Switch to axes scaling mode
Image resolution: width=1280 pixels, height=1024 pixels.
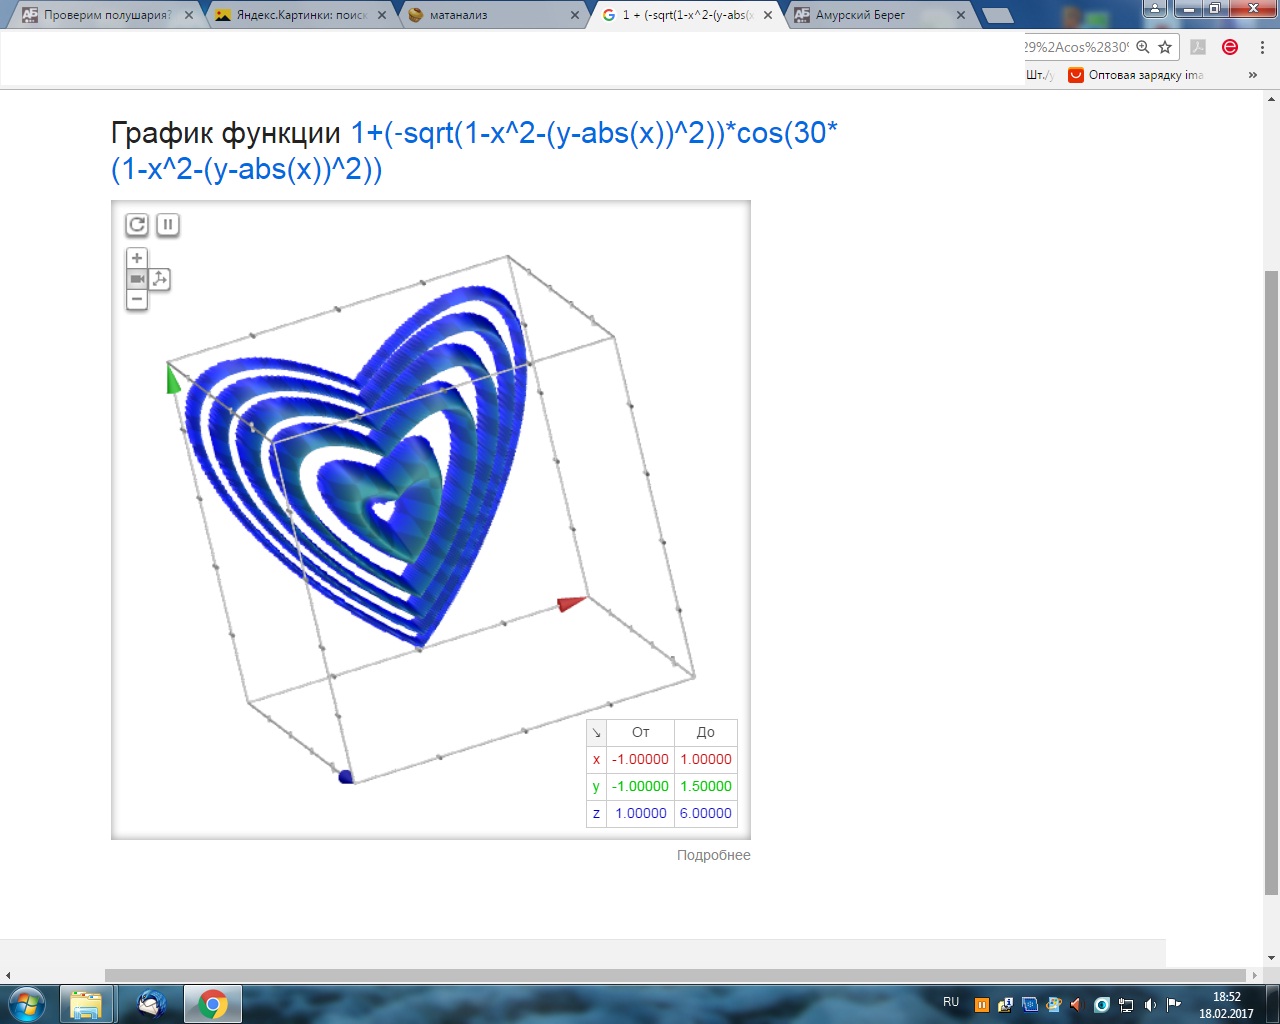point(160,279)
